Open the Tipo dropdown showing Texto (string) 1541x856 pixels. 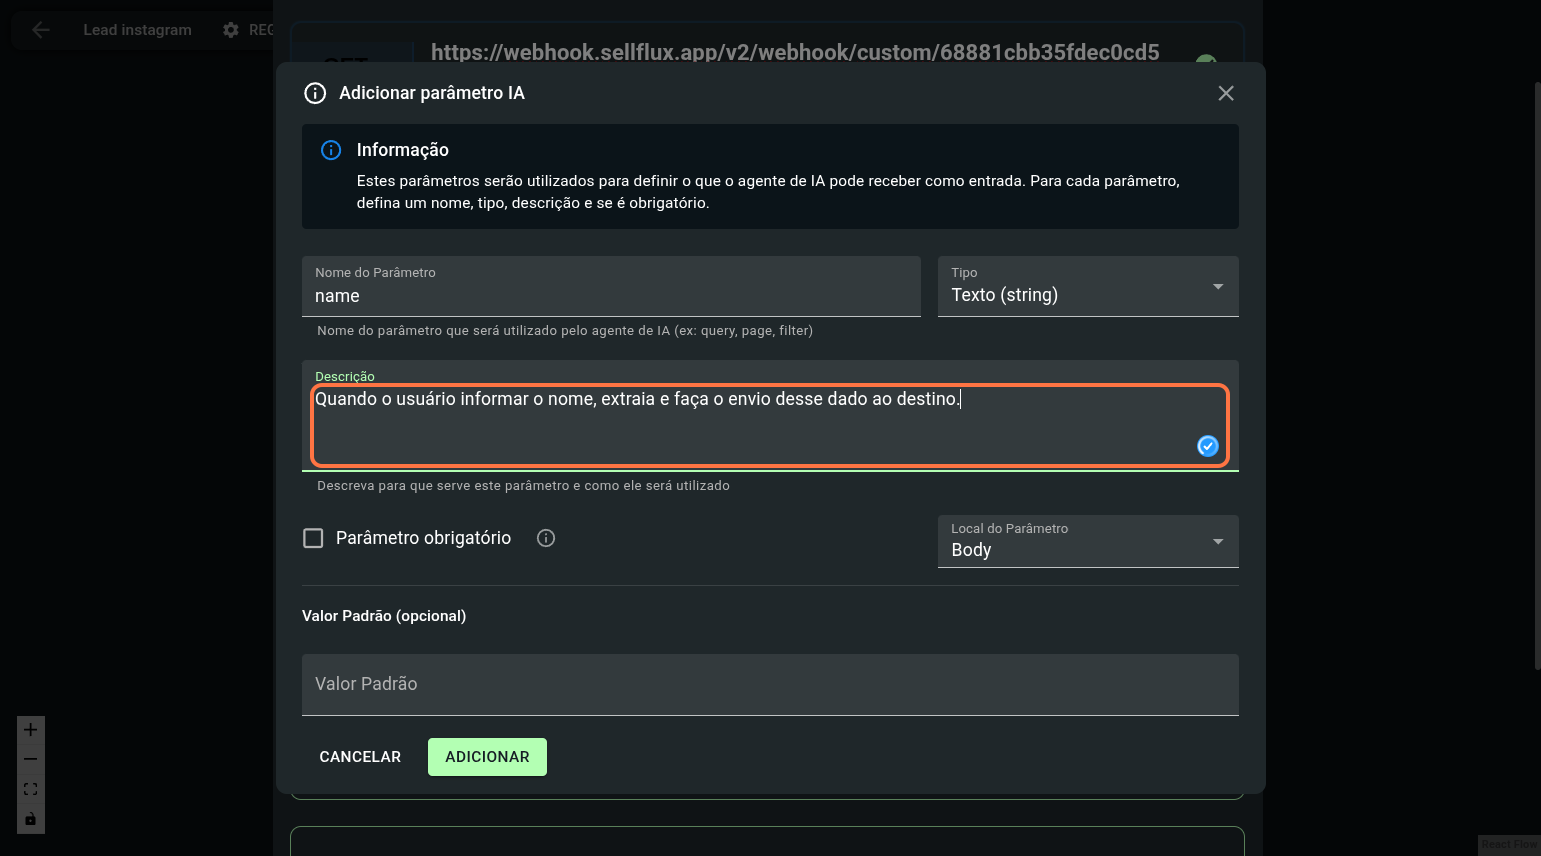1087,287
